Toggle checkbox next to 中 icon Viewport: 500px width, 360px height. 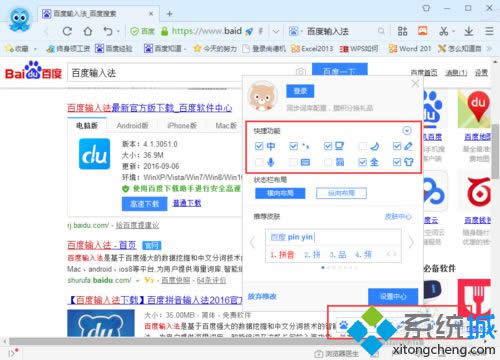tap(259, 146)
